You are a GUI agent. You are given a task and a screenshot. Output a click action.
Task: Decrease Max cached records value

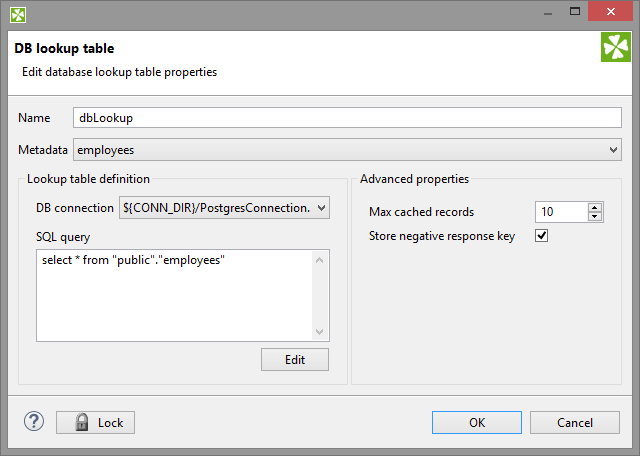595,216
